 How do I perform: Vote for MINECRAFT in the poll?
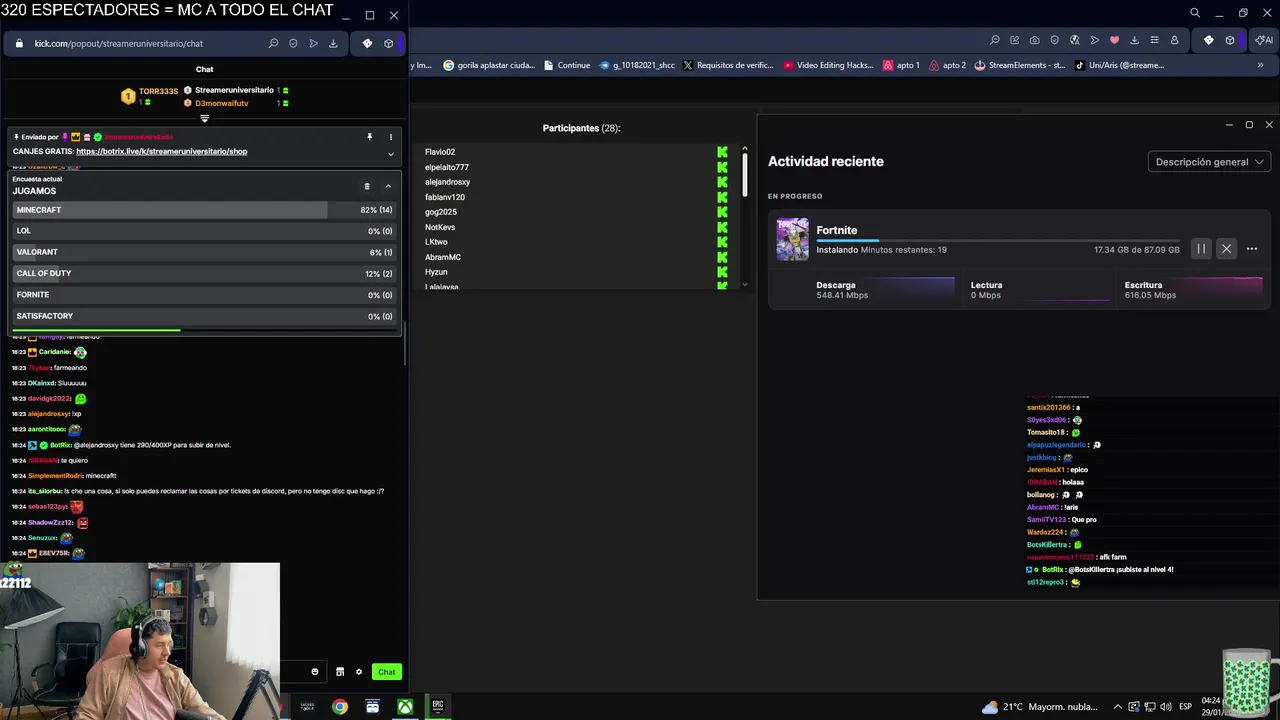(x=204, y=210)
